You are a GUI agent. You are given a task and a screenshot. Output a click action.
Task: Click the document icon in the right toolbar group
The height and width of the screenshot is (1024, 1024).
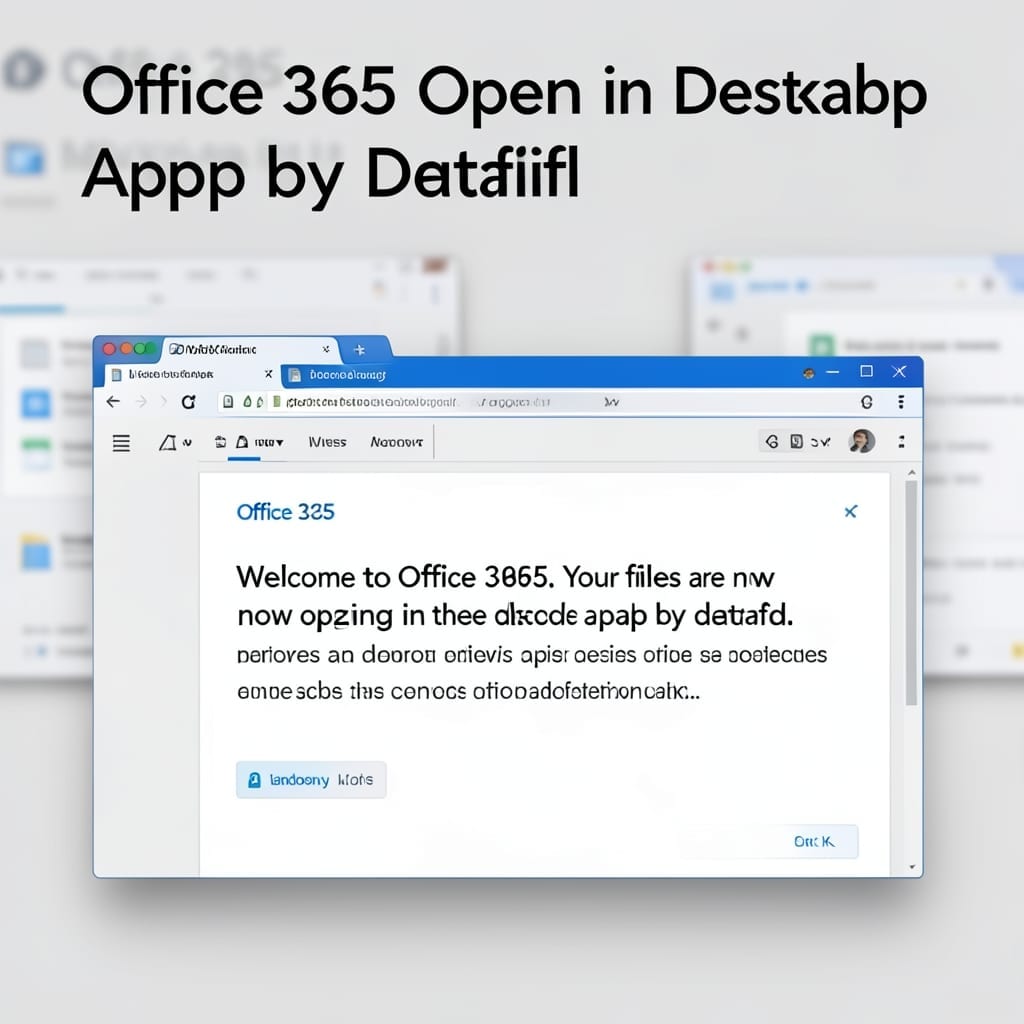(x=796, y=442)
